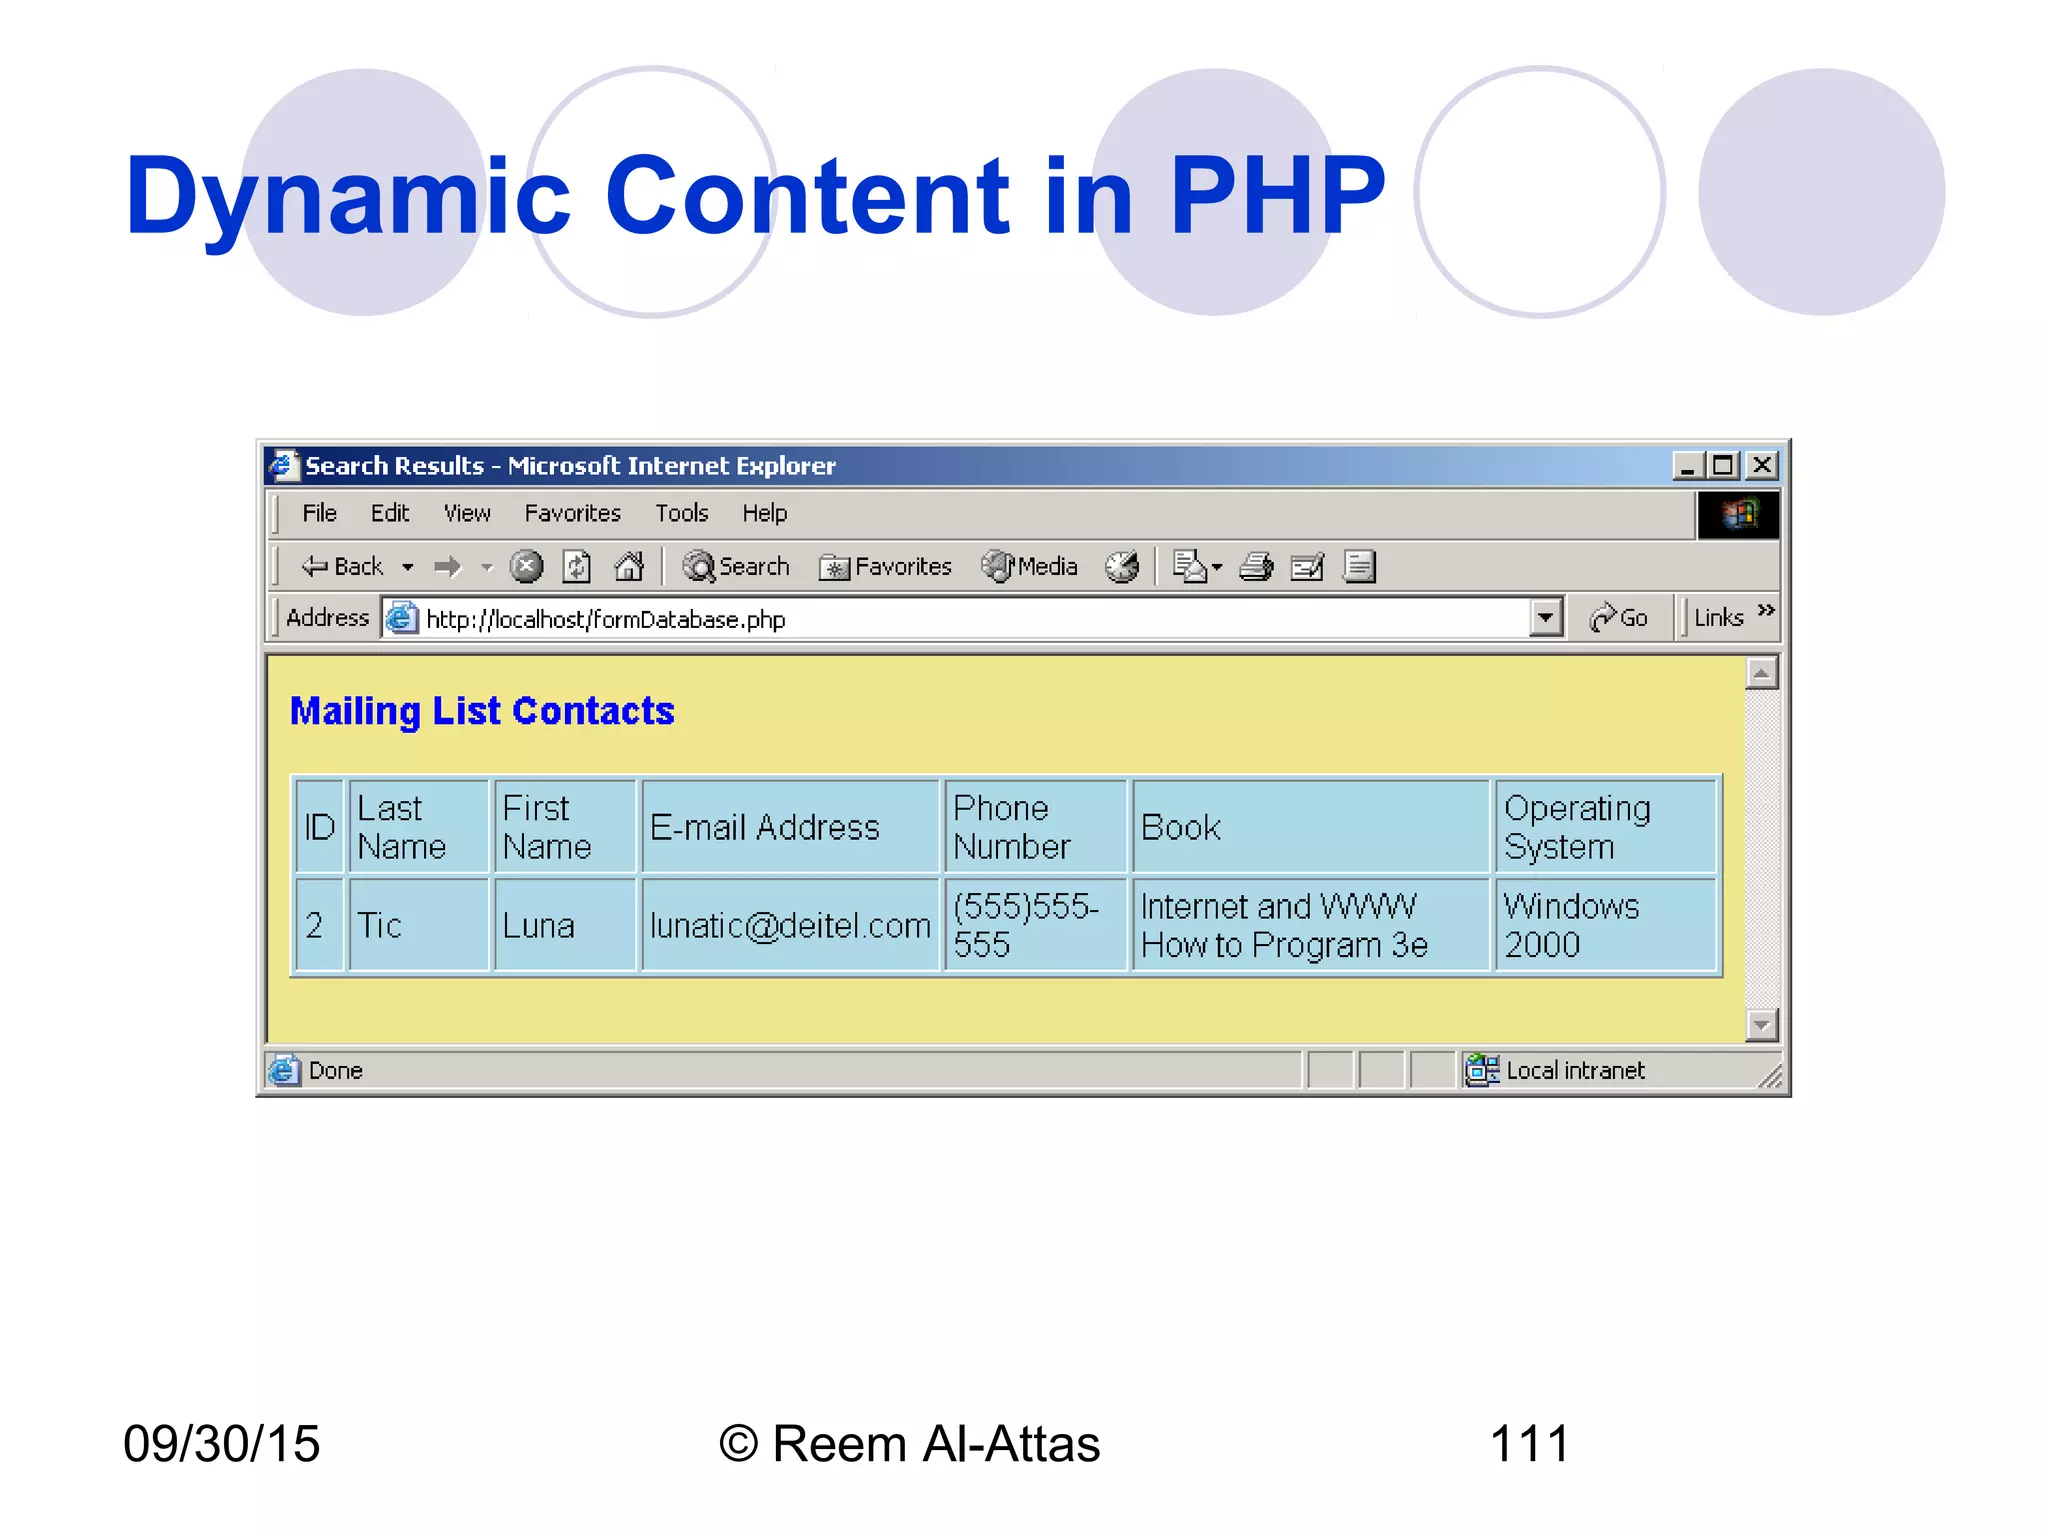2048x1536 pixels.
Task: Open the Favorites menu
Action: click(x=573, y=513)
